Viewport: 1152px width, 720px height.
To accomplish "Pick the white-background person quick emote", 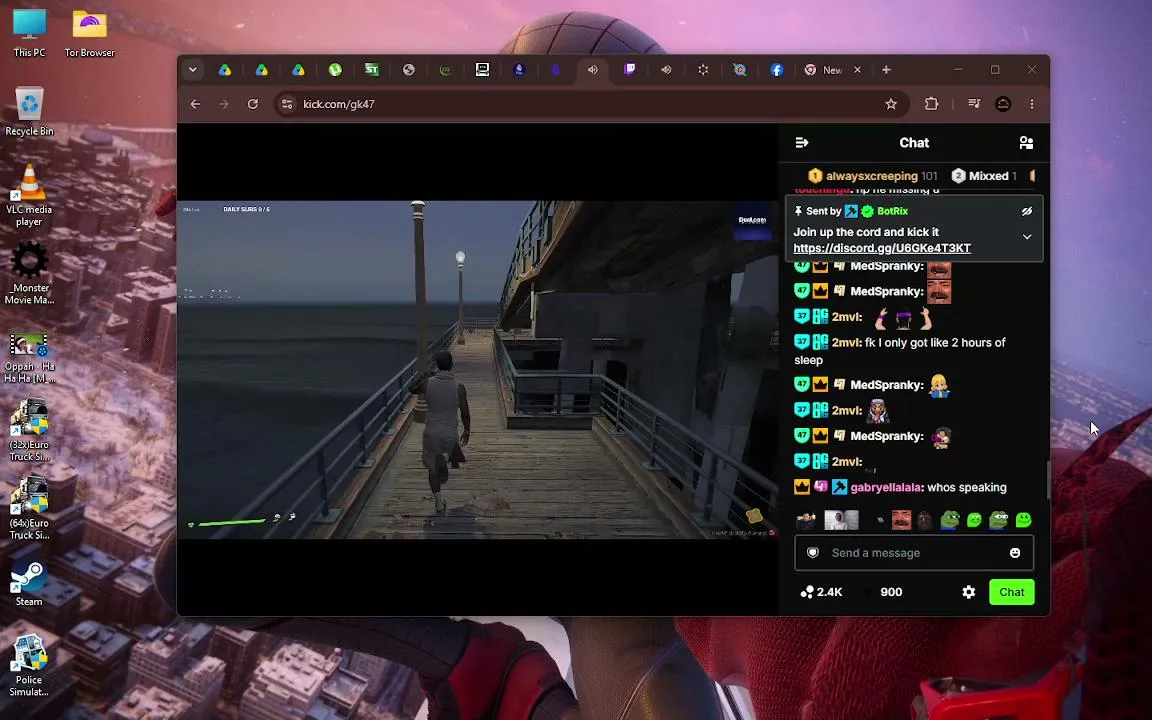I will 841,520.
